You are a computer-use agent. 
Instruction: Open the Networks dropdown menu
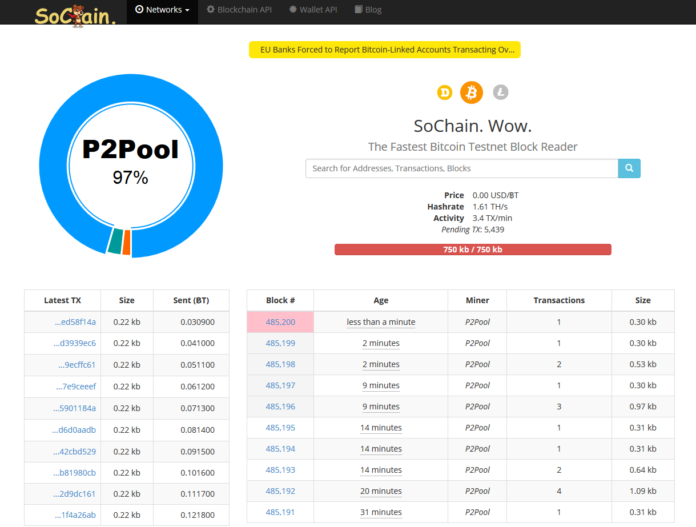click(162, 10)
